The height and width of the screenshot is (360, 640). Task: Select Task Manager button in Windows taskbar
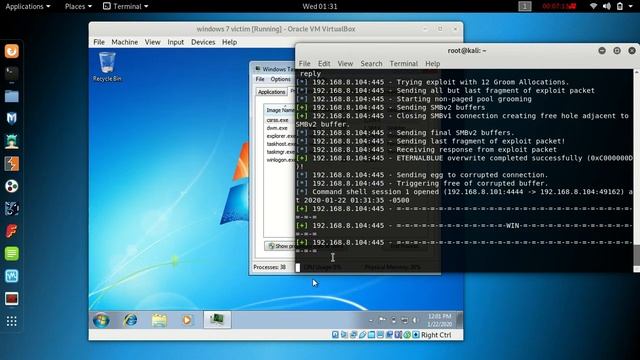pos(217,320)
